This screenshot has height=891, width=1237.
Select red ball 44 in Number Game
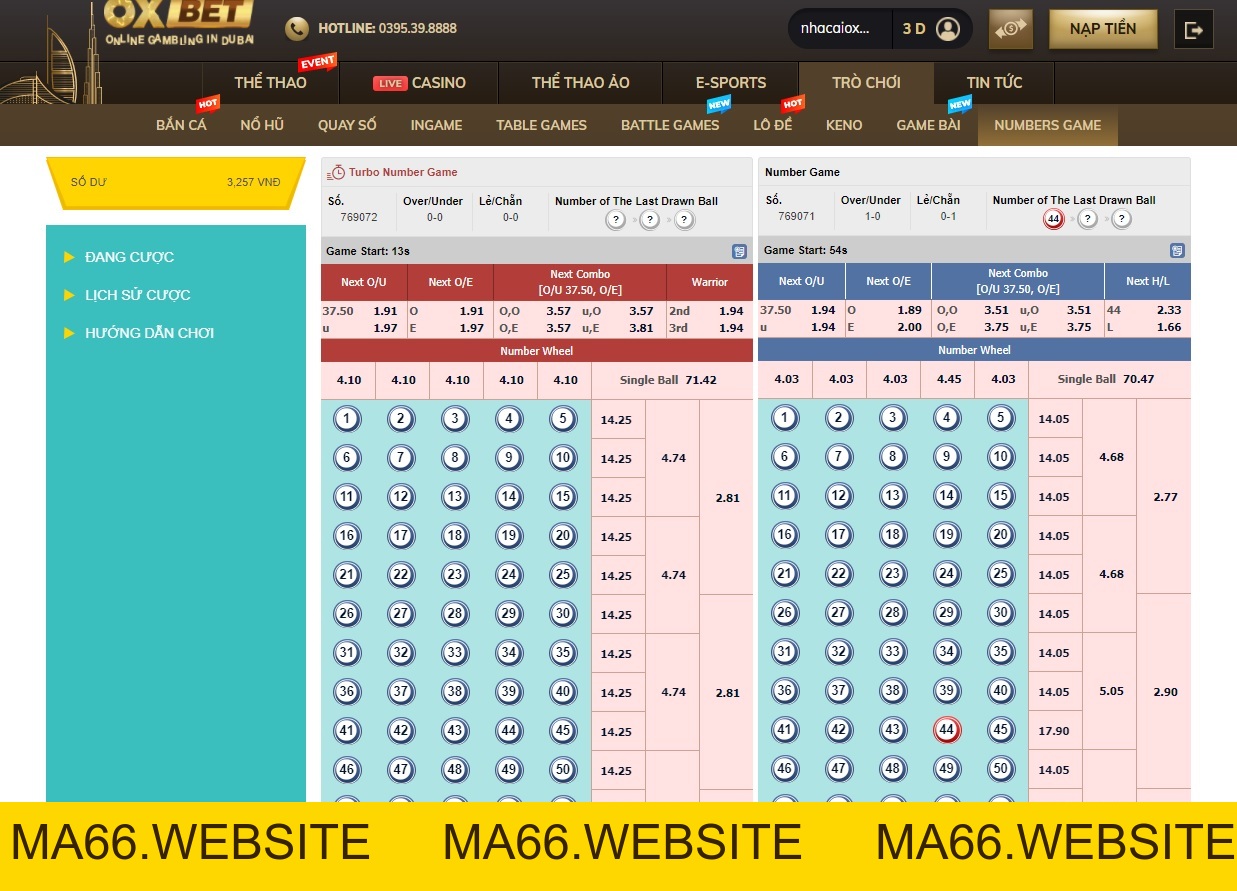coord(947,730)
